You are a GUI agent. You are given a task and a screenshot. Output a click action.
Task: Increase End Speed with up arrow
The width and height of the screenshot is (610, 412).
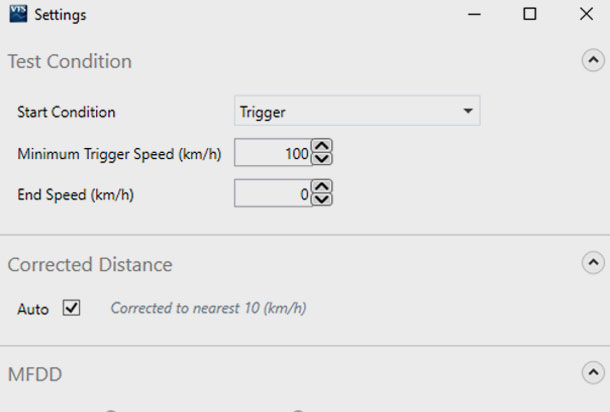[x=322, y=188]
